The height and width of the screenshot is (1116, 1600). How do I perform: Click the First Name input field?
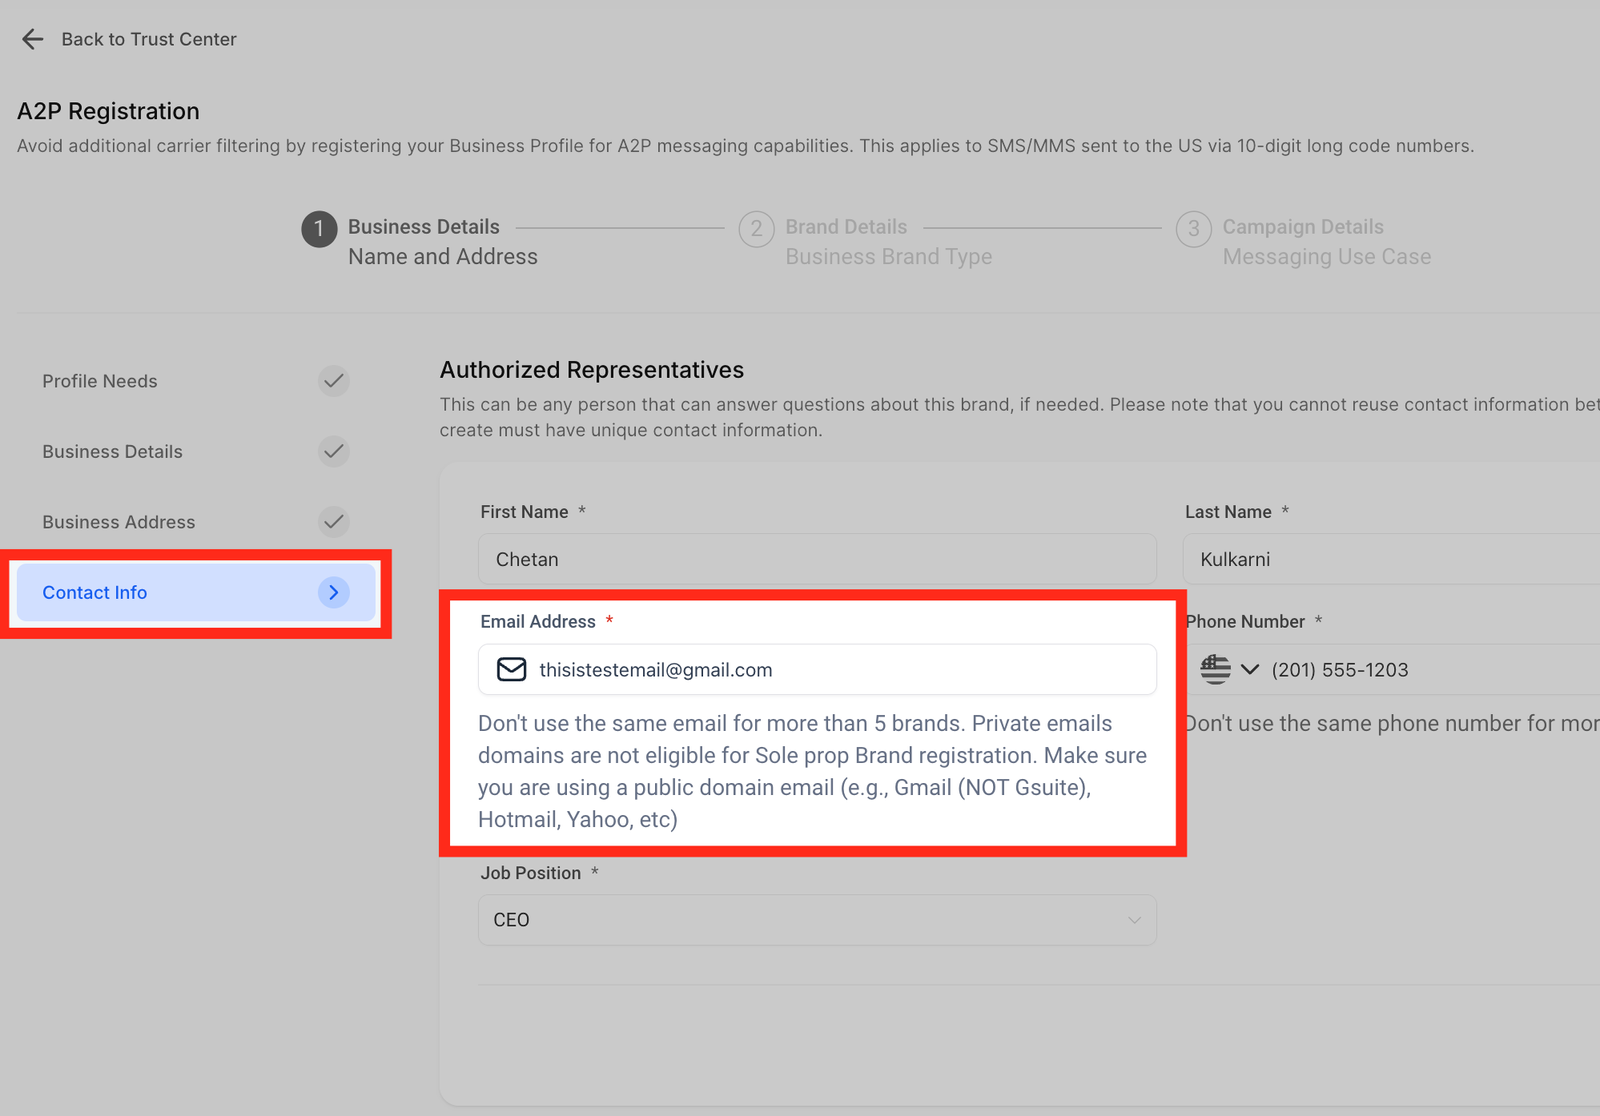coord(816,559)
